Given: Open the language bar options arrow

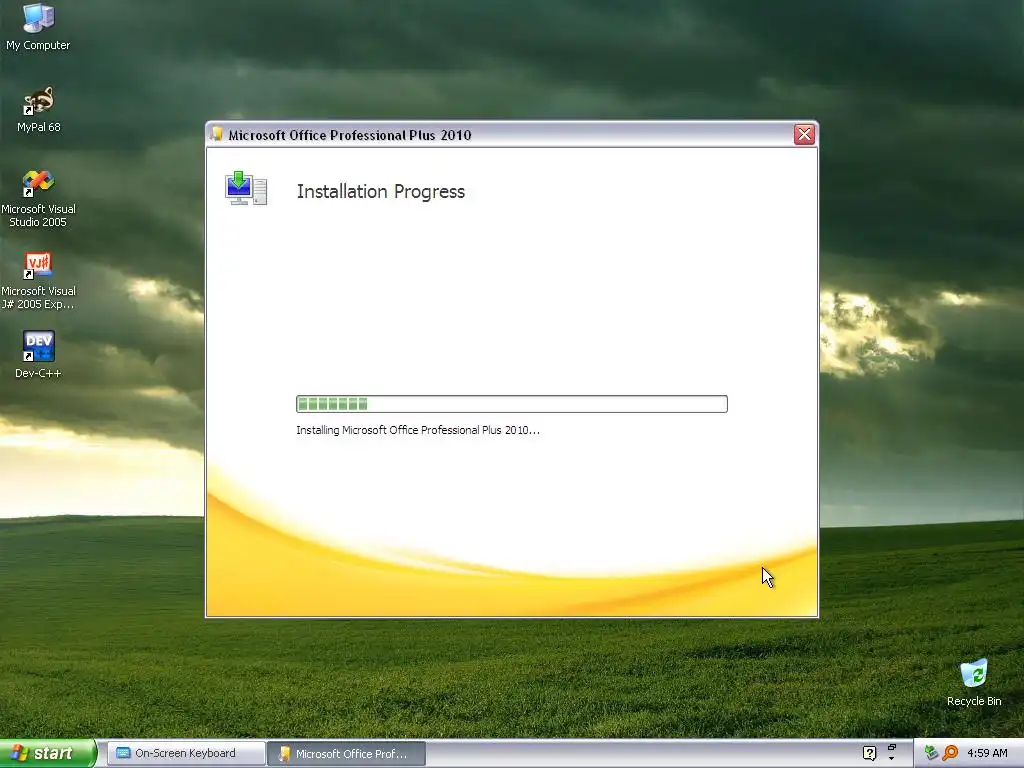Looking at the screenshot, I should 891,759.
